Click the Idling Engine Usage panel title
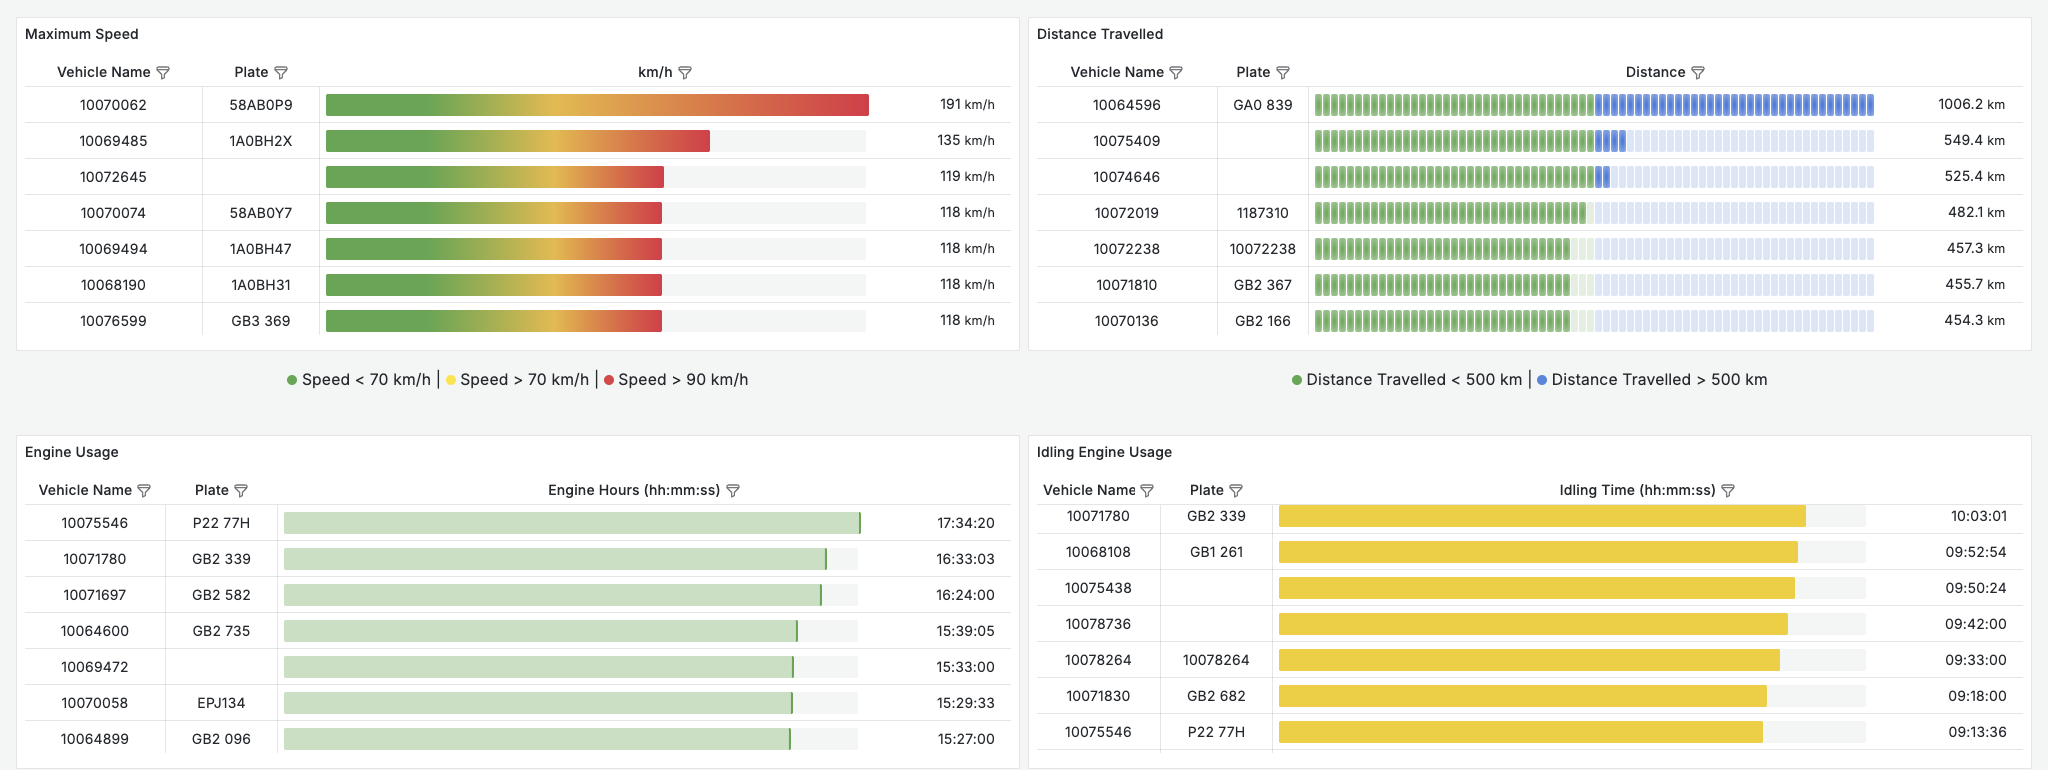The height and width of the screenshot is (770, 2048). tap(1104, 452)
